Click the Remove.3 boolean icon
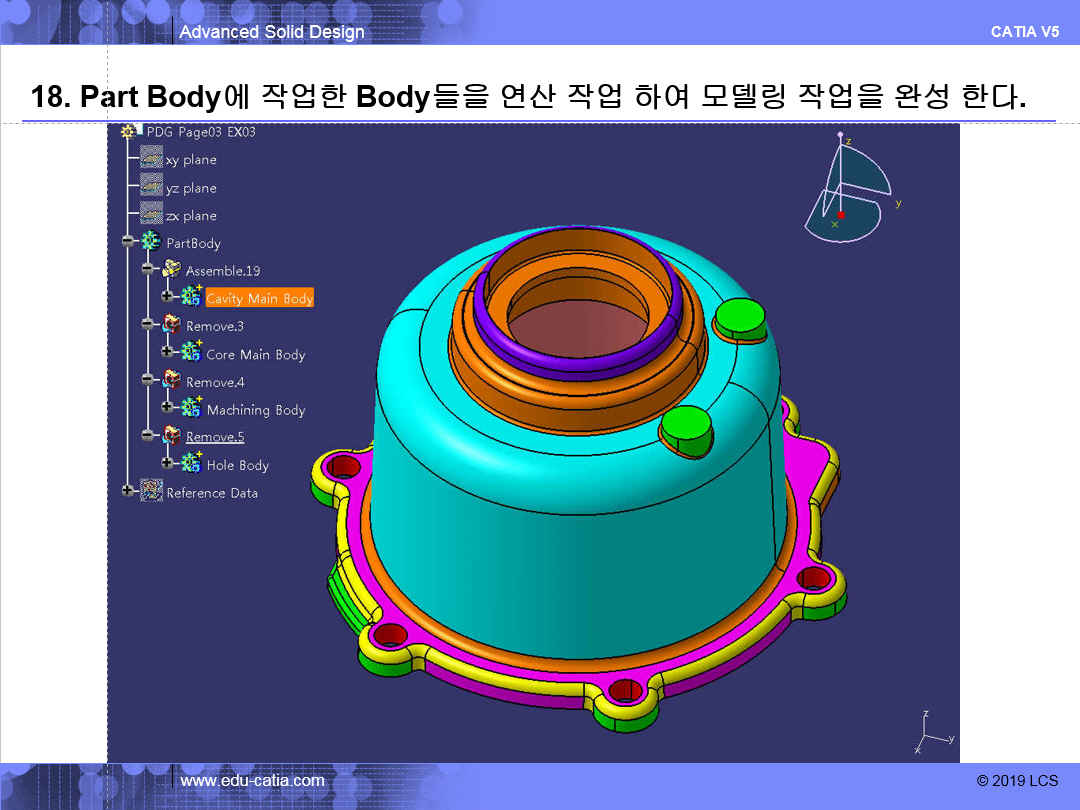Image resolution: width=1080 pixels, height=810 pixels. (171, 326)
